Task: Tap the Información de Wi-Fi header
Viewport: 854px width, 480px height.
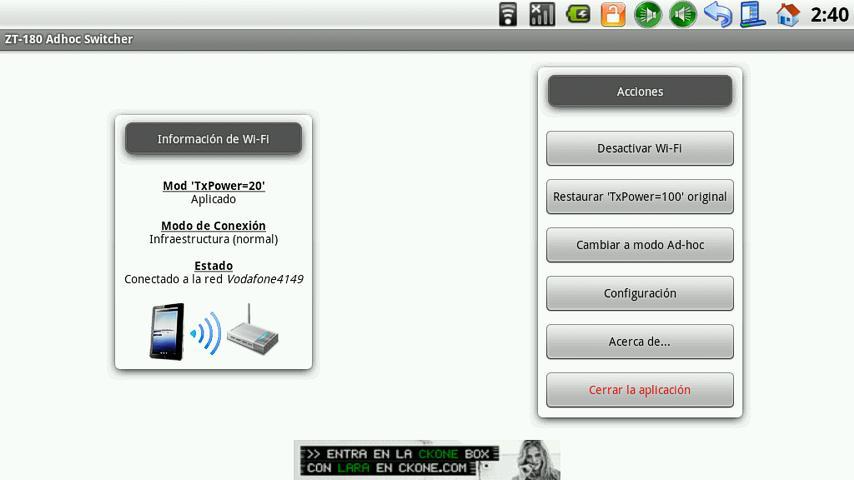Action: [213, 139]
